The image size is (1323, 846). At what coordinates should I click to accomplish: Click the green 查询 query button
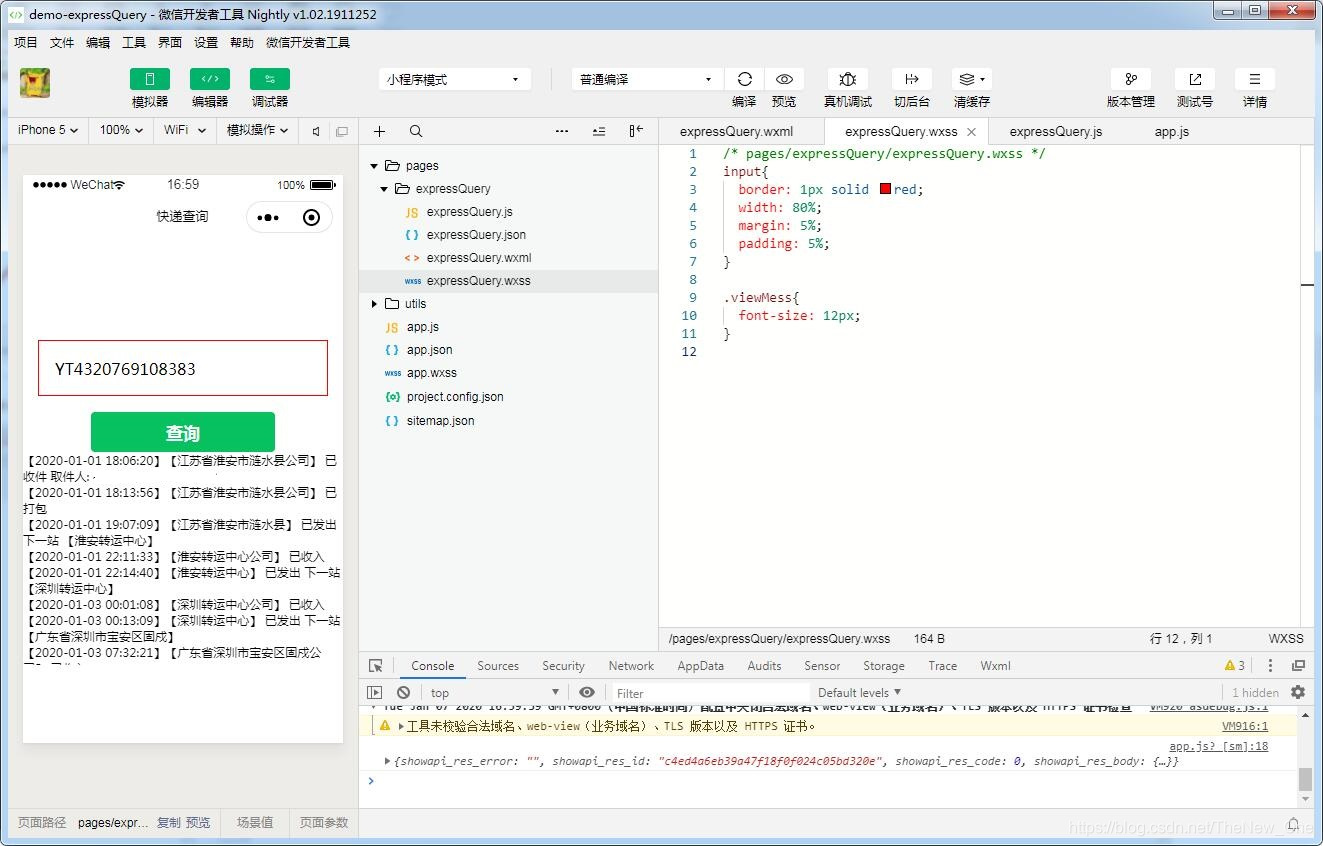[183, 432]
